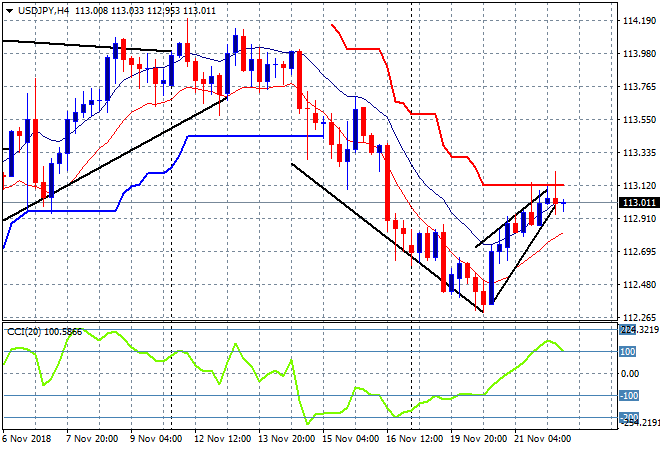
Task: Click the 16 Nov 12:00 time label
Action: [x=414, y=439]
